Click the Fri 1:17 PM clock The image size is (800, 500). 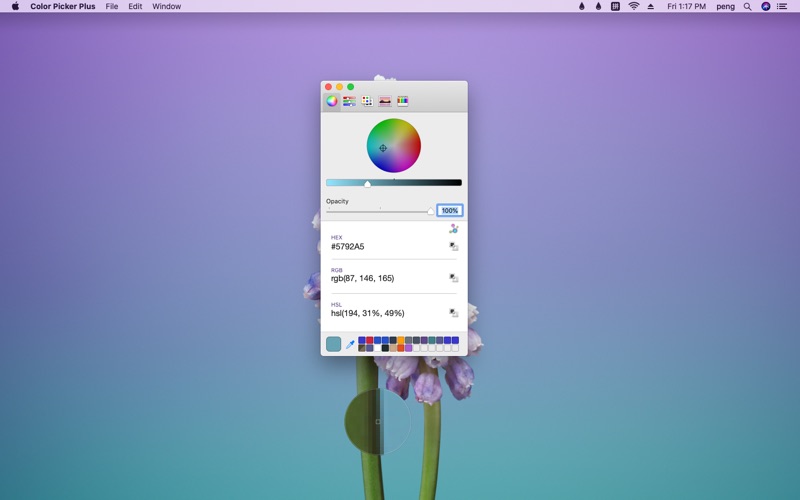[686, 6]
